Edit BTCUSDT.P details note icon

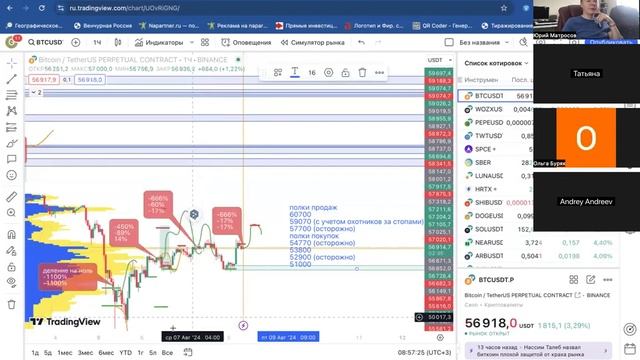pos(590,280)
